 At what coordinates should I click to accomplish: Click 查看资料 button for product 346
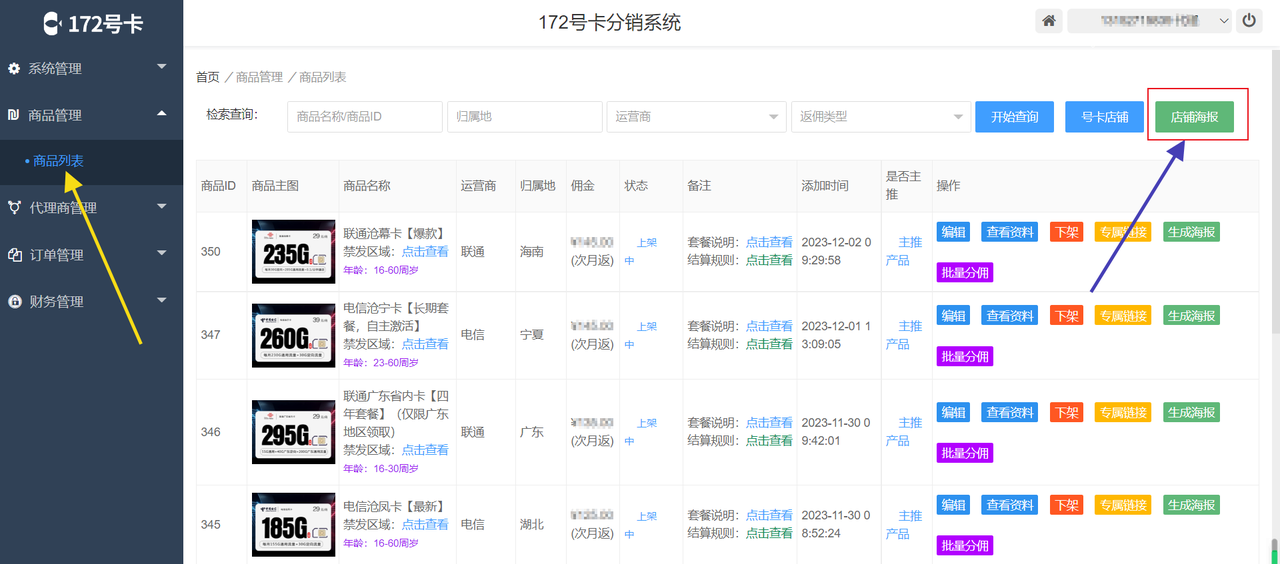[1010, 412]
